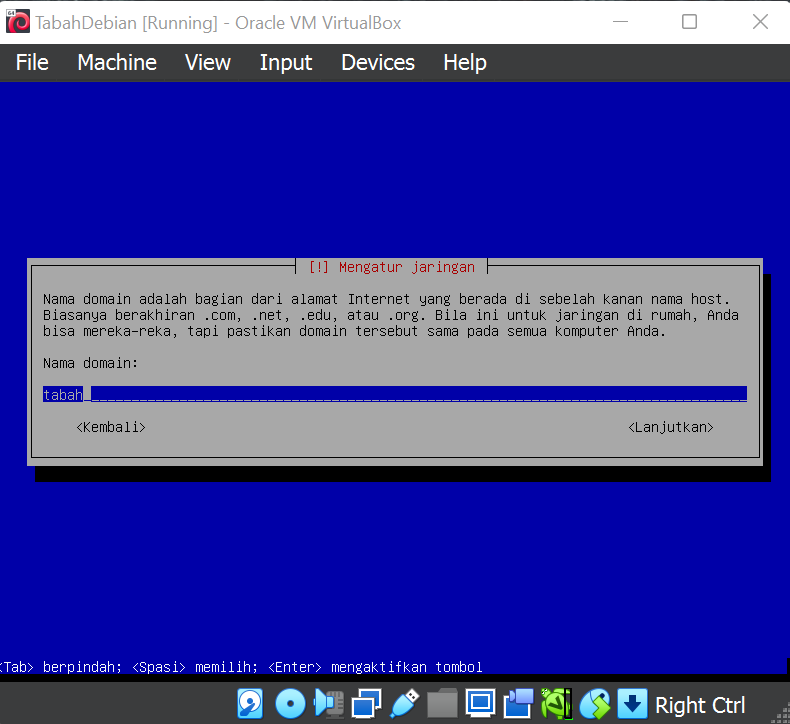Open the Devices menu
This screenshot has height=724, width=790.
(378, 63)
